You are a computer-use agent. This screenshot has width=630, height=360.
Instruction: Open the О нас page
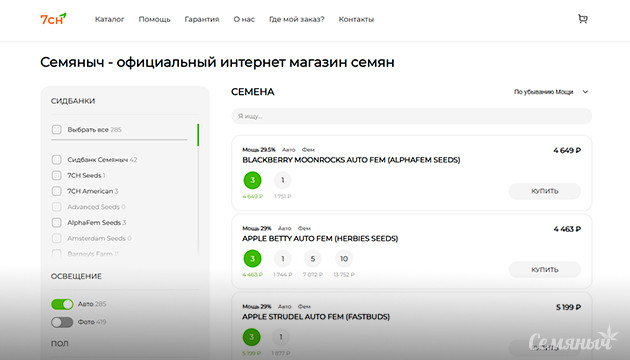(244, 19)
